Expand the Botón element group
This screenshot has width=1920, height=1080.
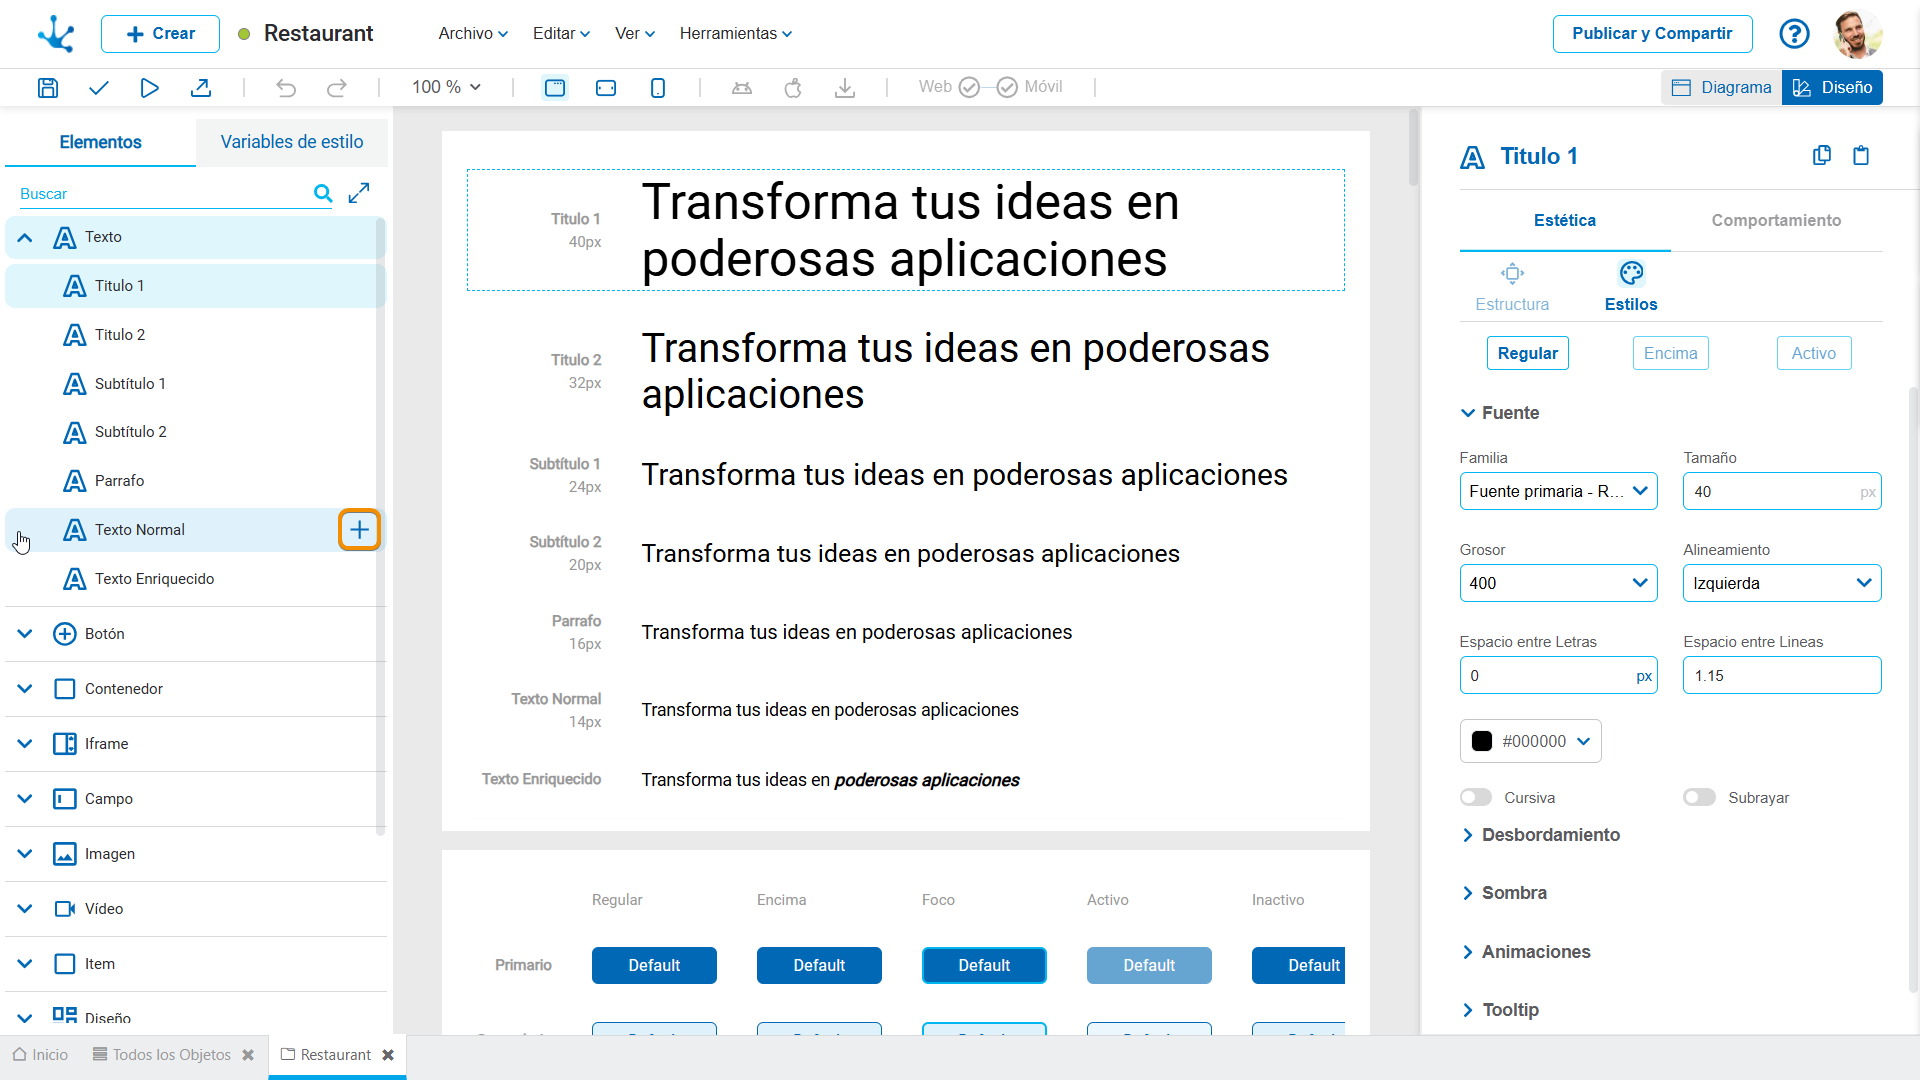(x=25, y=634)
